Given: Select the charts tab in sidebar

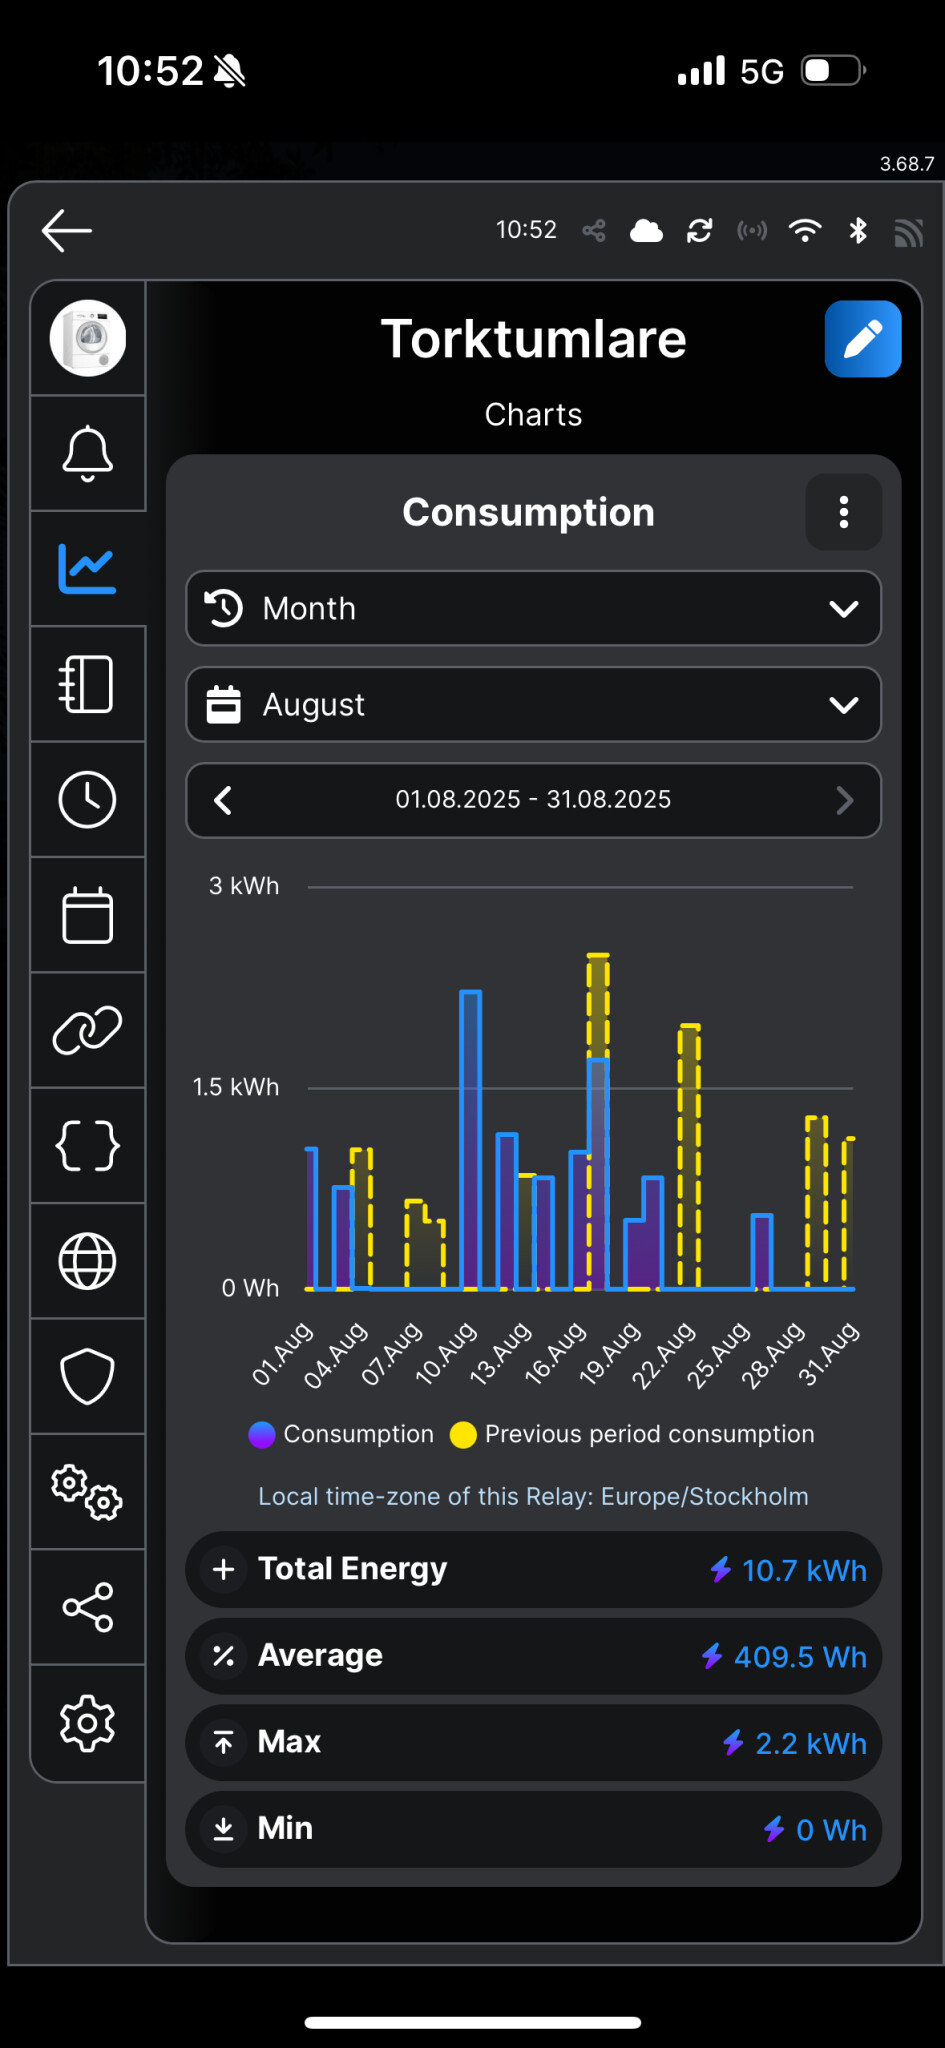Looking at the screenshot, I should (x=88, y=569).
